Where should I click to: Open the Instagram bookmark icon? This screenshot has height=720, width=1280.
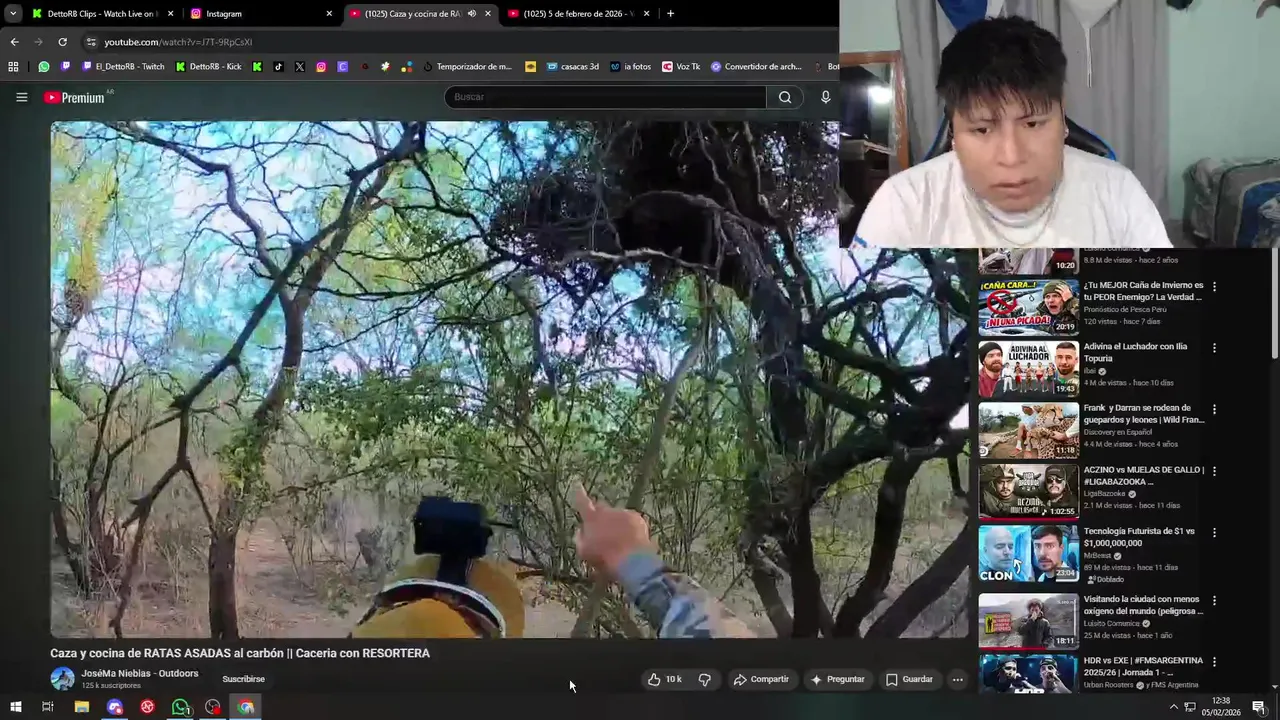point(321,67)
